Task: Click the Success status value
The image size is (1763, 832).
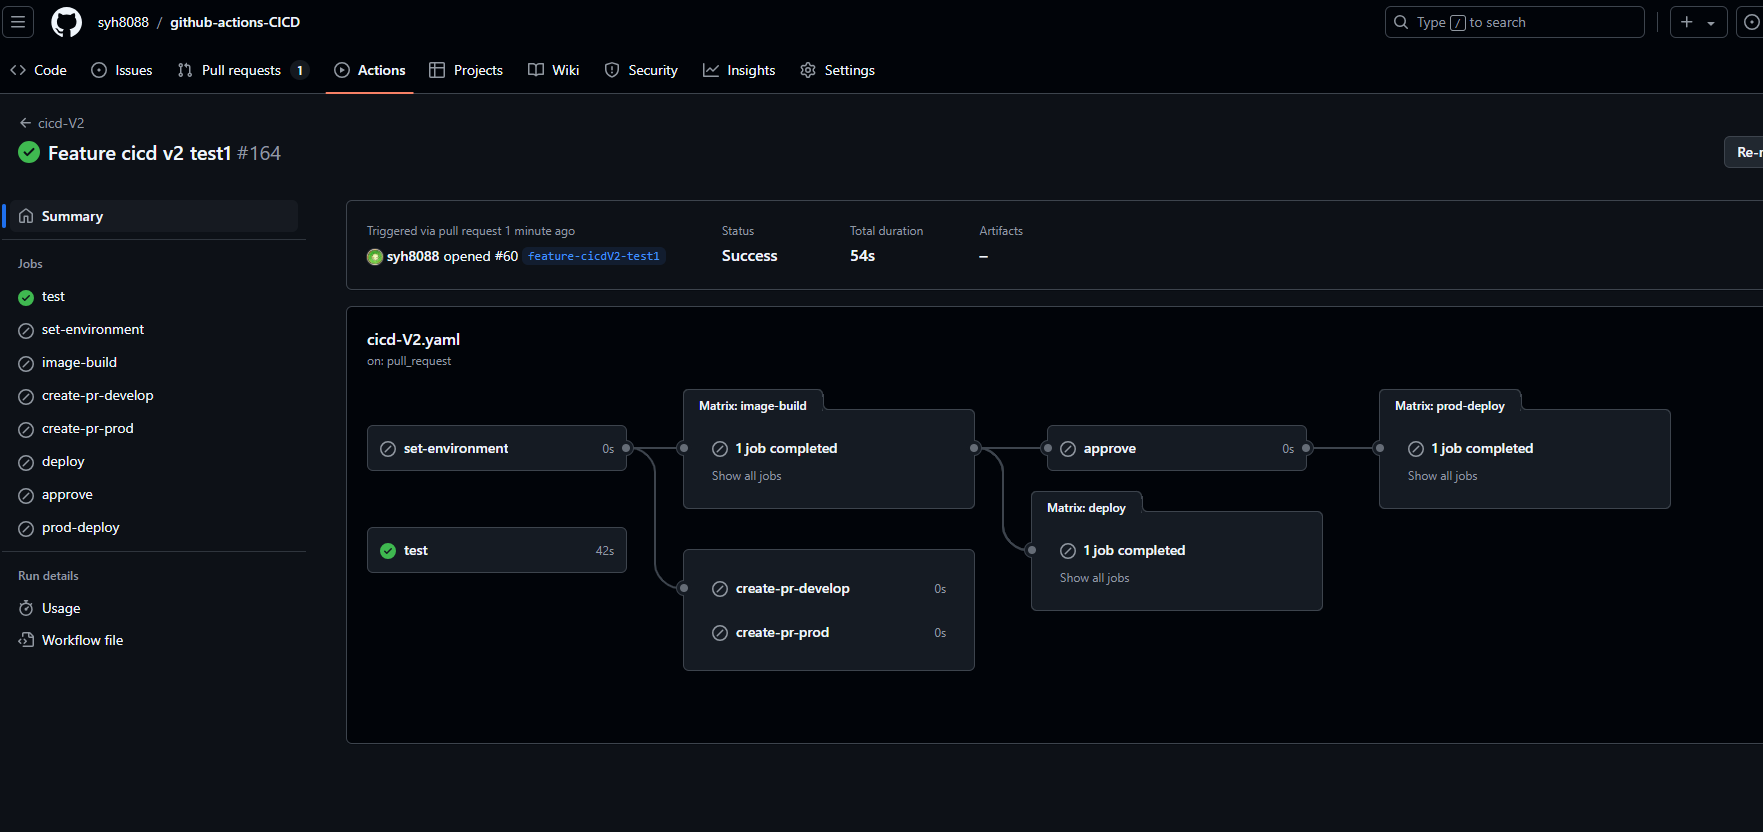Action: pyautogui.click(x=749, y=256)
